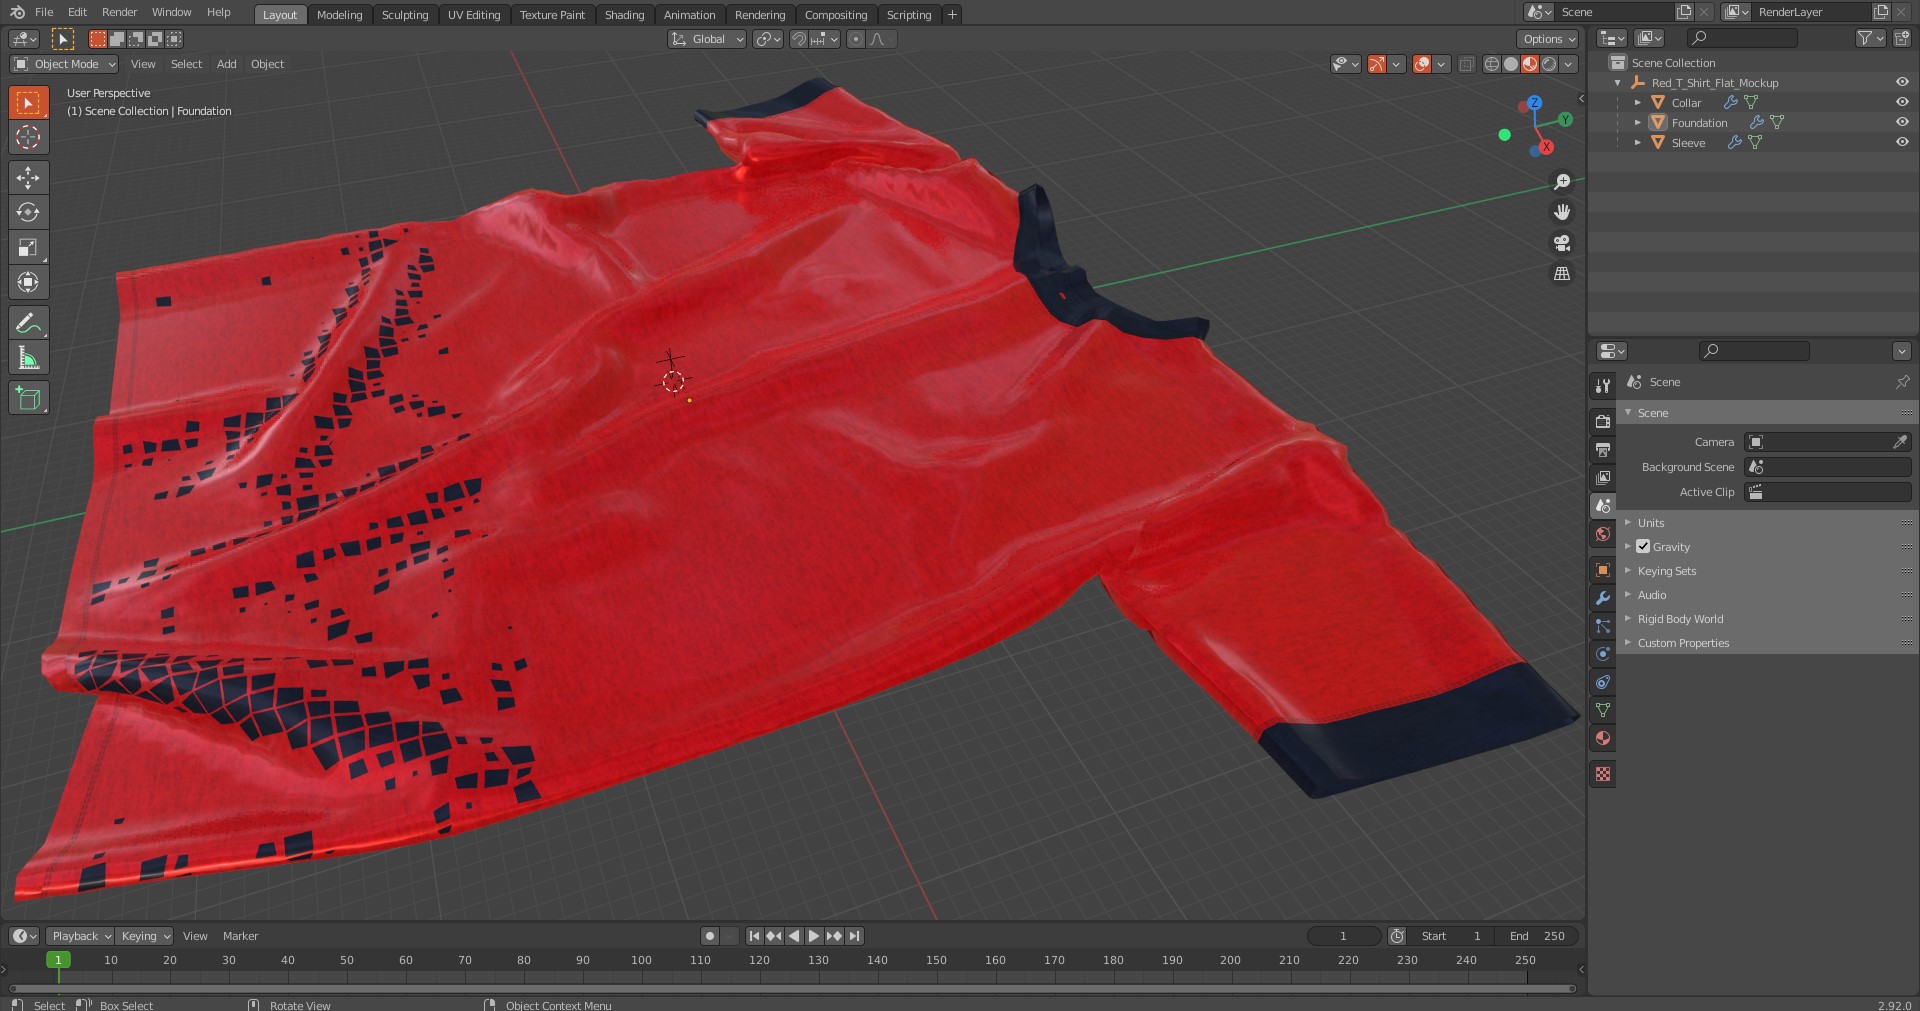
Task: Click the Camera field in Scene
Action: pos(1828,442)
